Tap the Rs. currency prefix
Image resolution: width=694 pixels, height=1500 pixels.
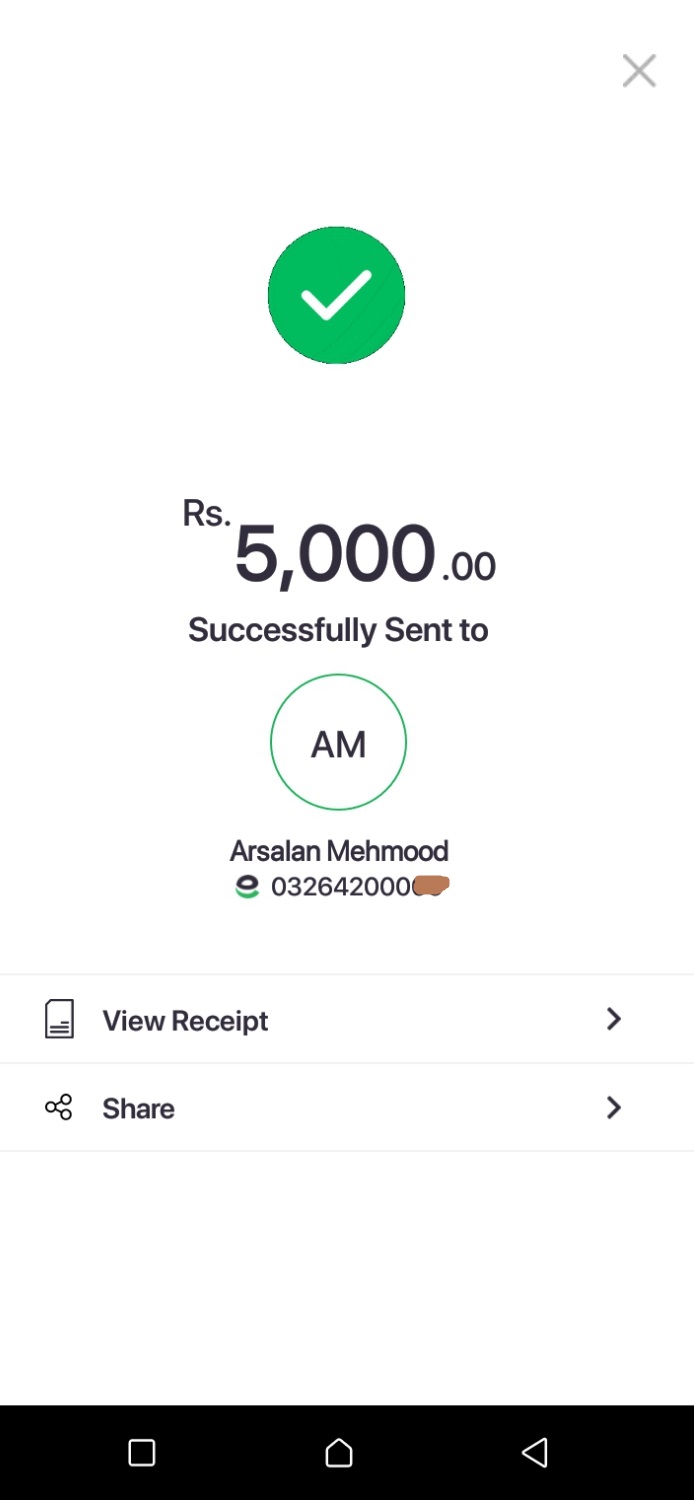(x=206, y=514)
